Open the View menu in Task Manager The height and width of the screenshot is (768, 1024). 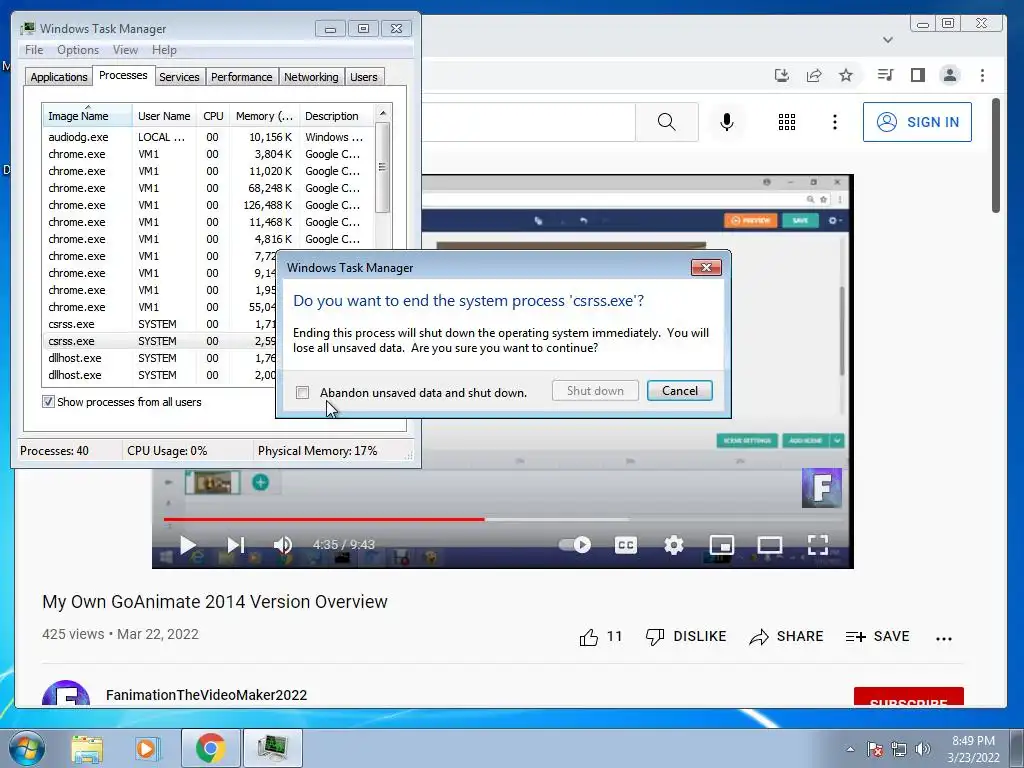coord(125,50)
